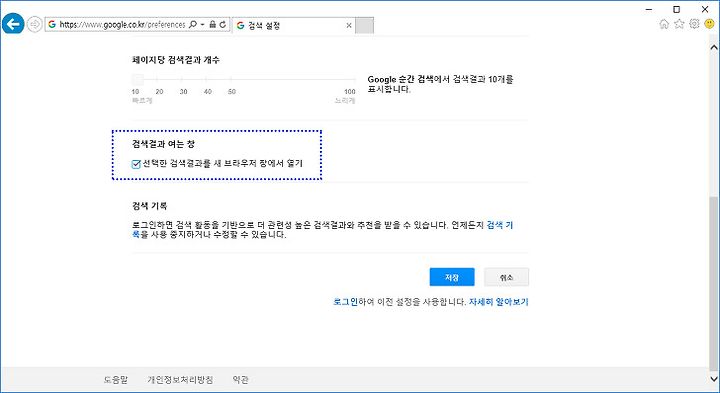
Task: Click the browser forward arrow button
Action: pos(34,24)
